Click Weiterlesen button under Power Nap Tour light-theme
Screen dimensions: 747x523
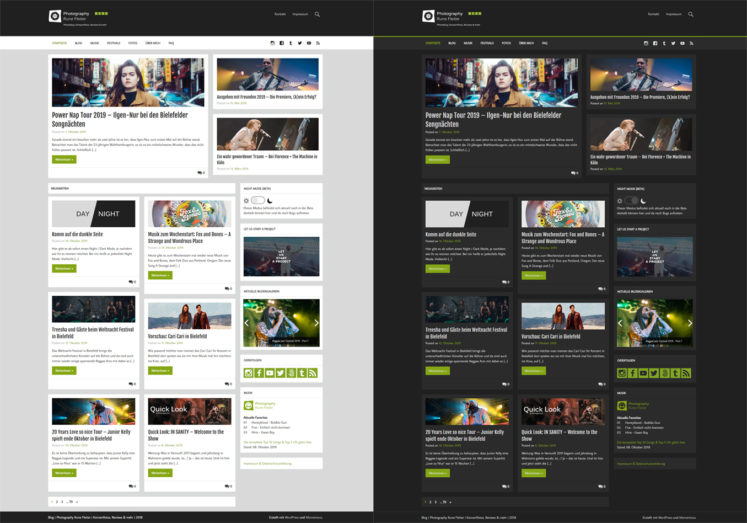coord(64,159)
